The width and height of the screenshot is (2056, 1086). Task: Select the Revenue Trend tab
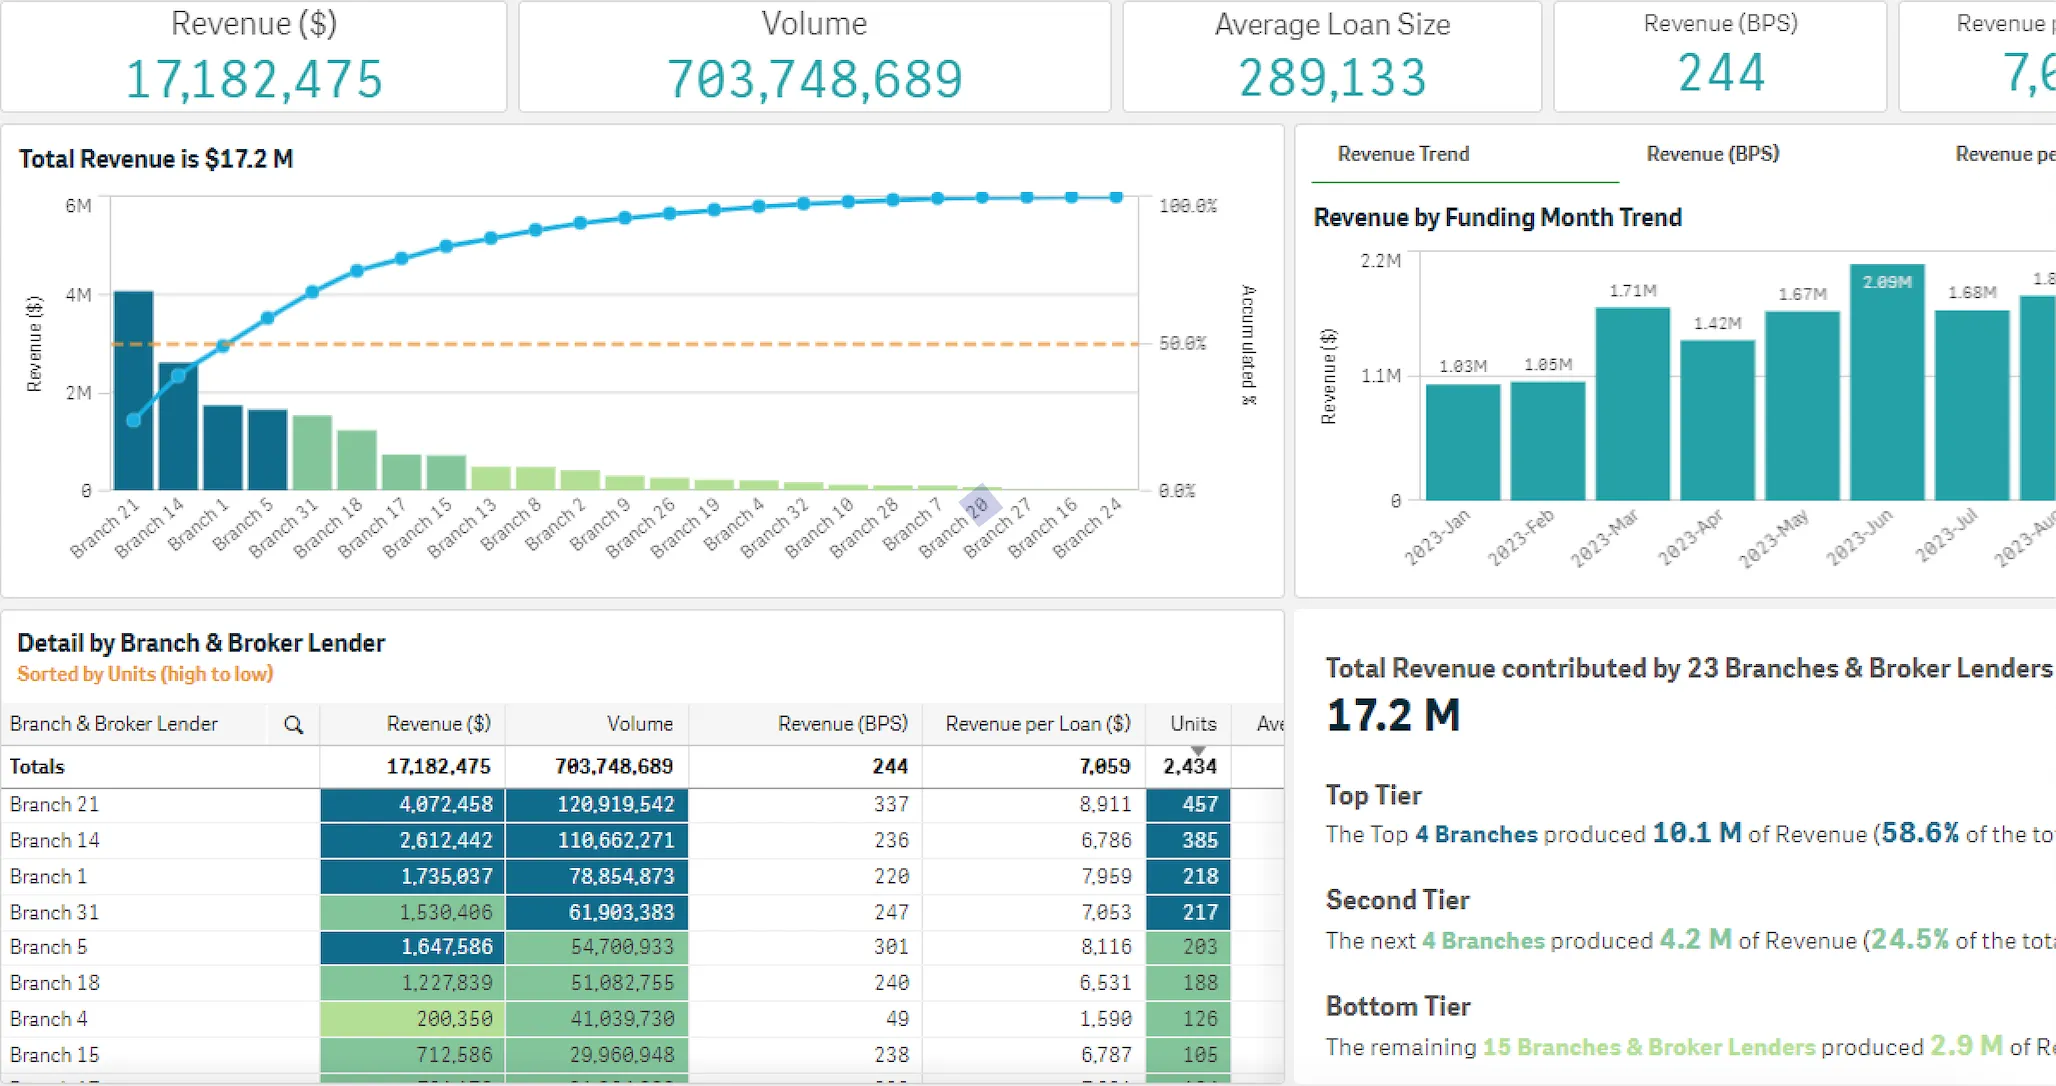click(x=1403, y=154)
